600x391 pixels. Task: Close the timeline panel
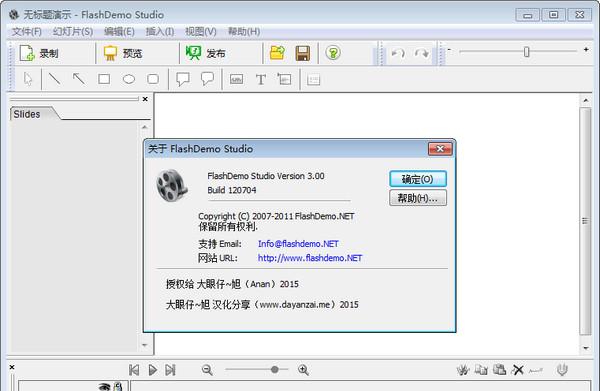(12, 367)
